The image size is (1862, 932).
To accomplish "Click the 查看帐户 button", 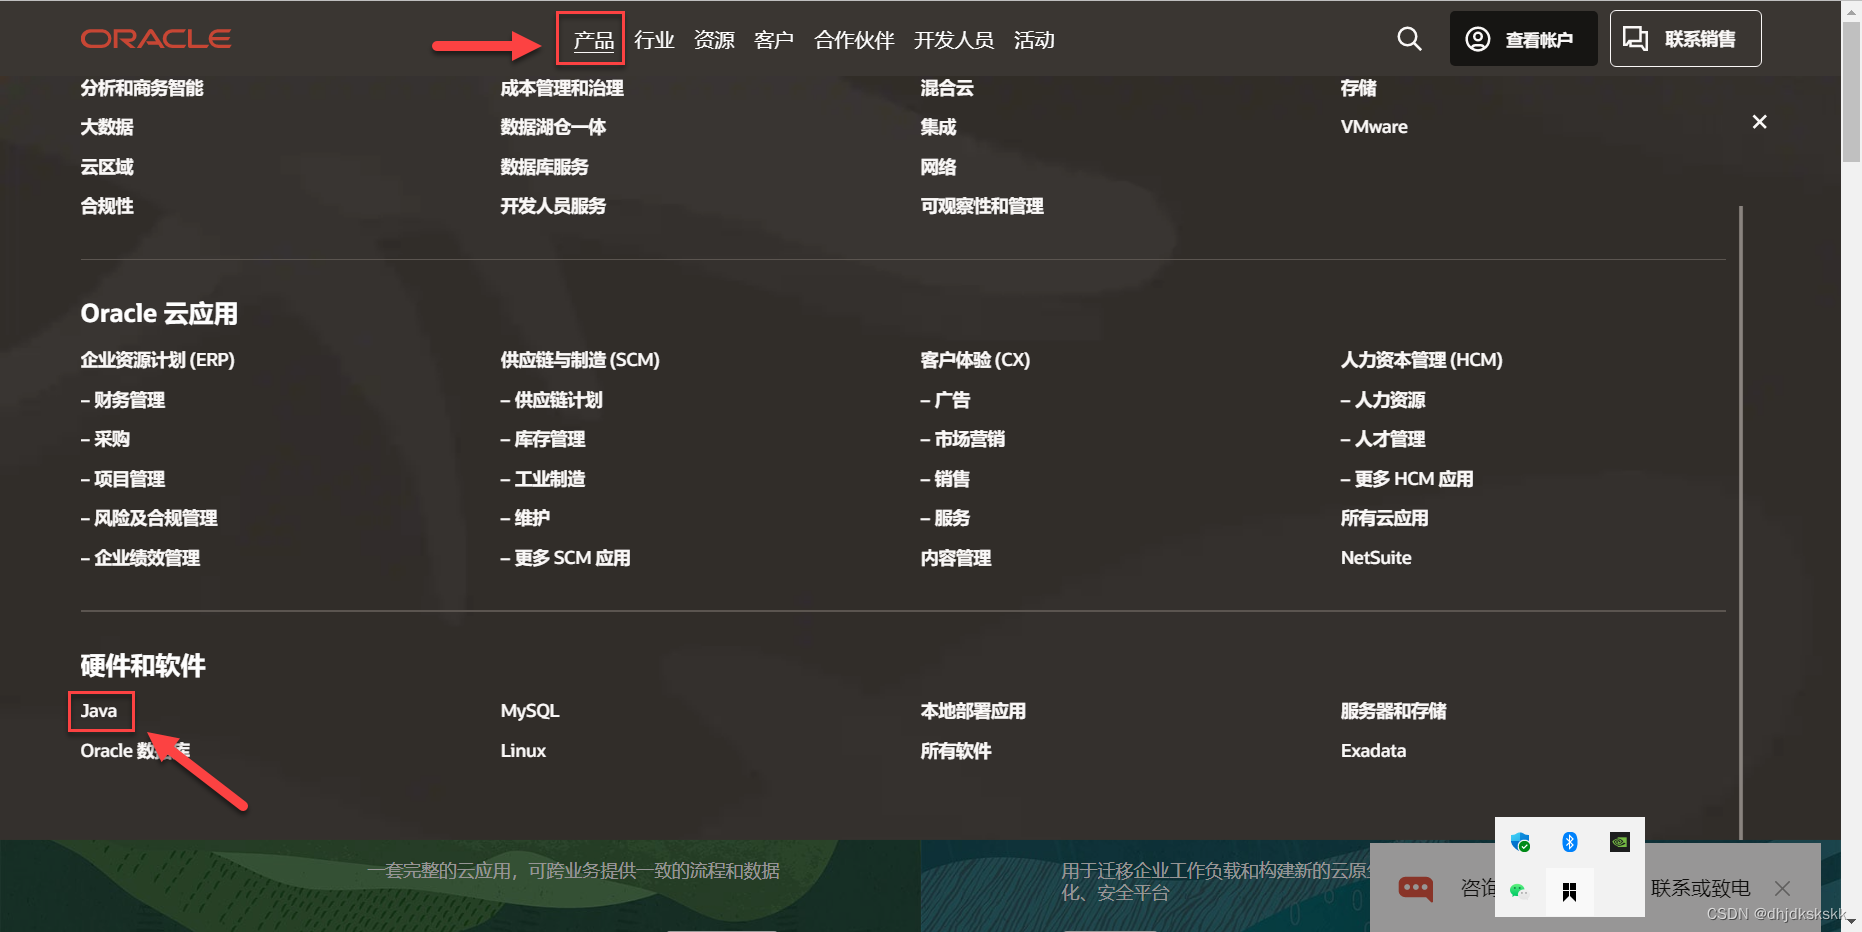I will click(1523, 39).
